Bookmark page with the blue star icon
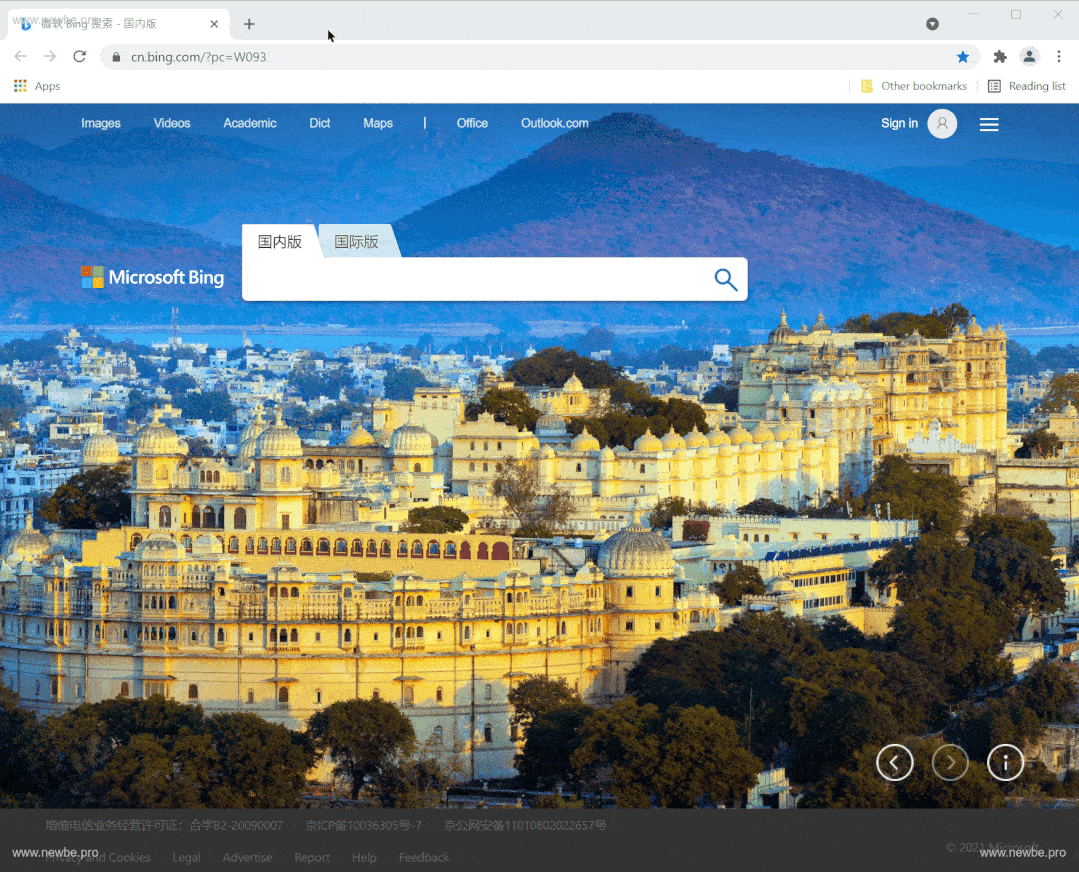1079x872 pixels. (963, 57)
